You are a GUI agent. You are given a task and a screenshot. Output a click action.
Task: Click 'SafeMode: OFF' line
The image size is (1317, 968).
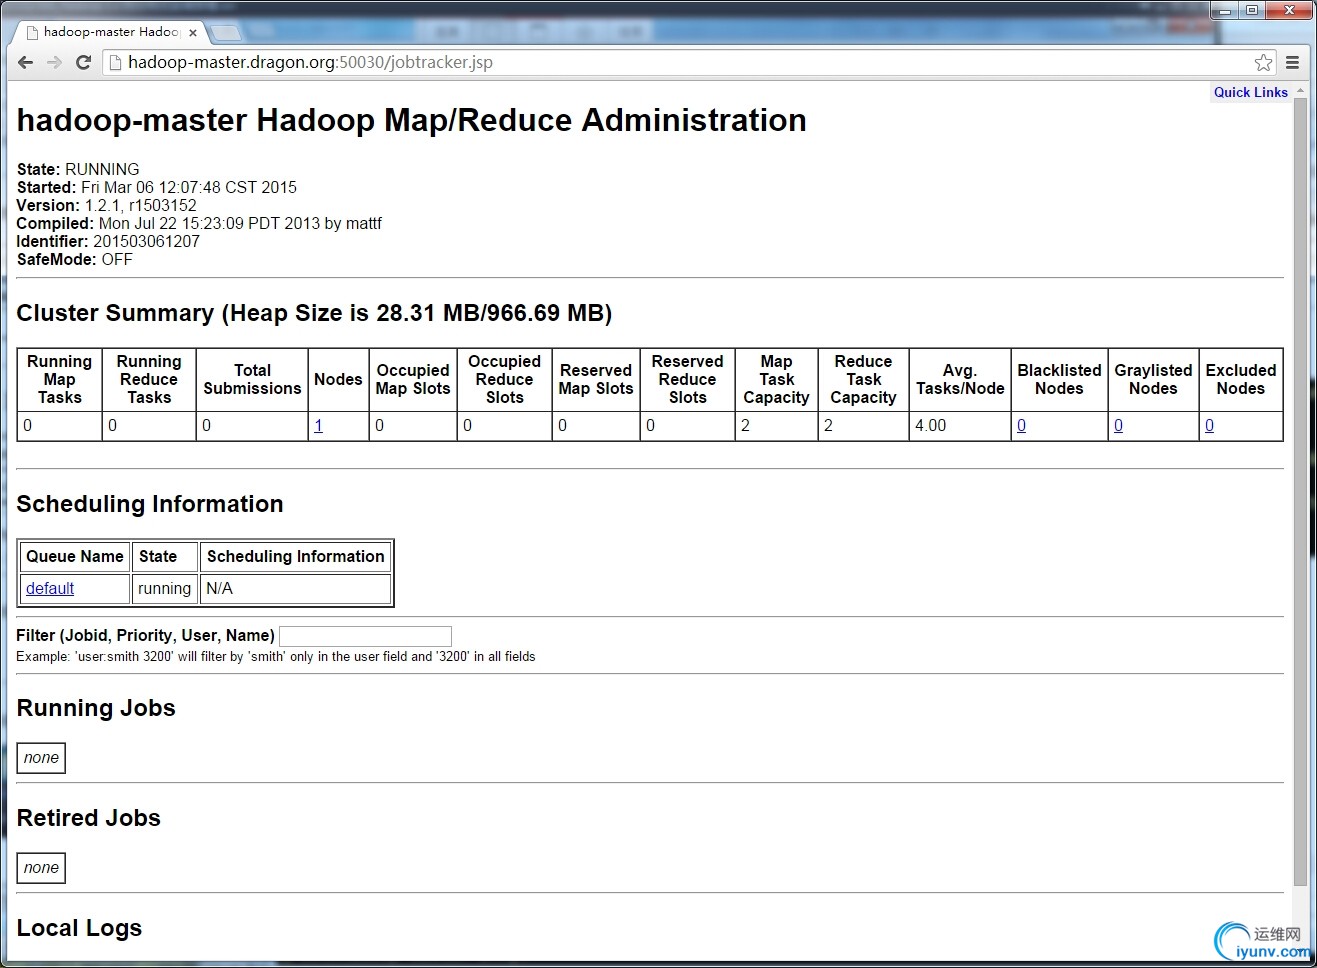tap(75, 259)
